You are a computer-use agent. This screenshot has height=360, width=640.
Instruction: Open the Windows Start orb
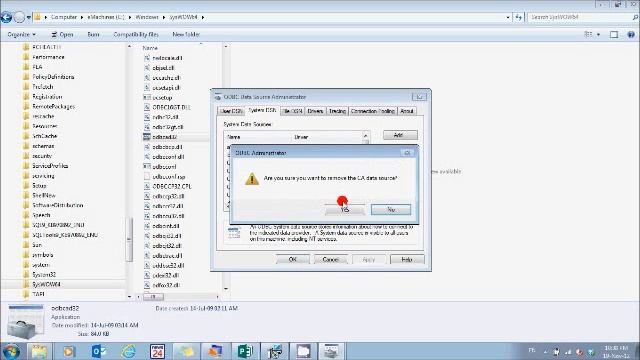click(x=11, y=352)
